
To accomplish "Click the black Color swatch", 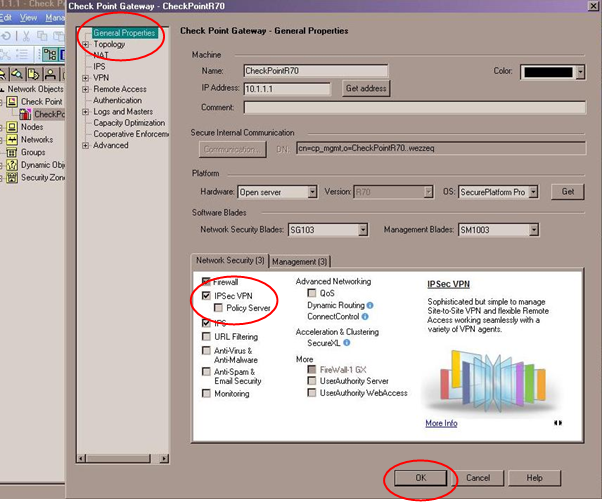I will coord(548,72).
